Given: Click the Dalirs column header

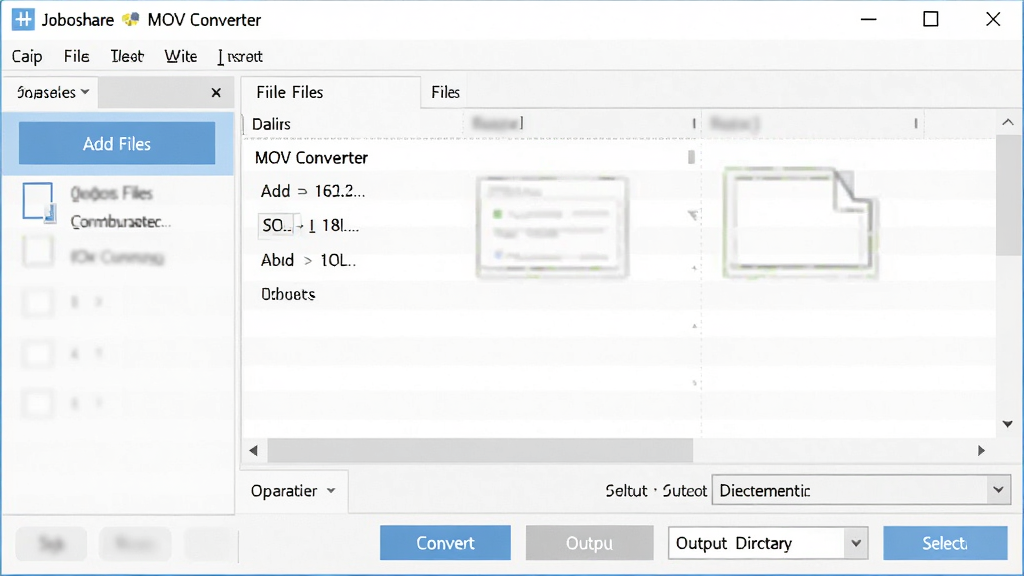Looking at the screenshot, I should pos(272,124).
